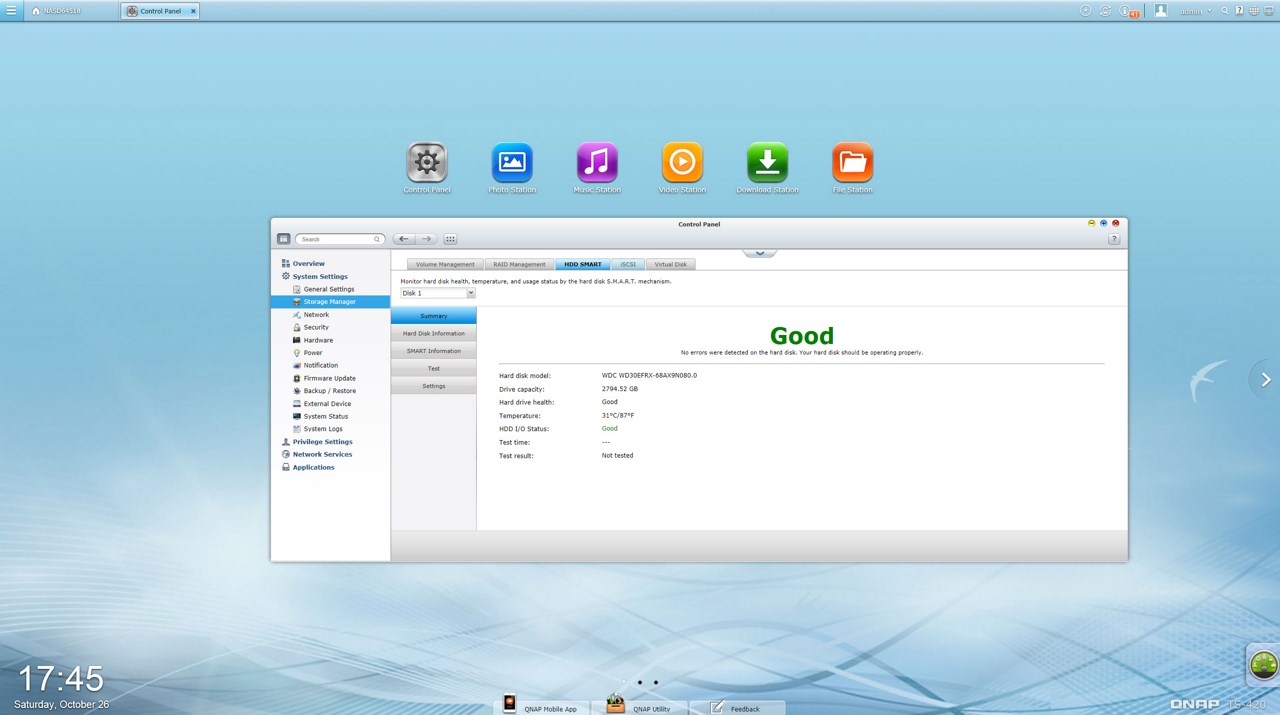Open the Feedback shortcut
Screen dimensions: 1280x715
coord(737,706)
